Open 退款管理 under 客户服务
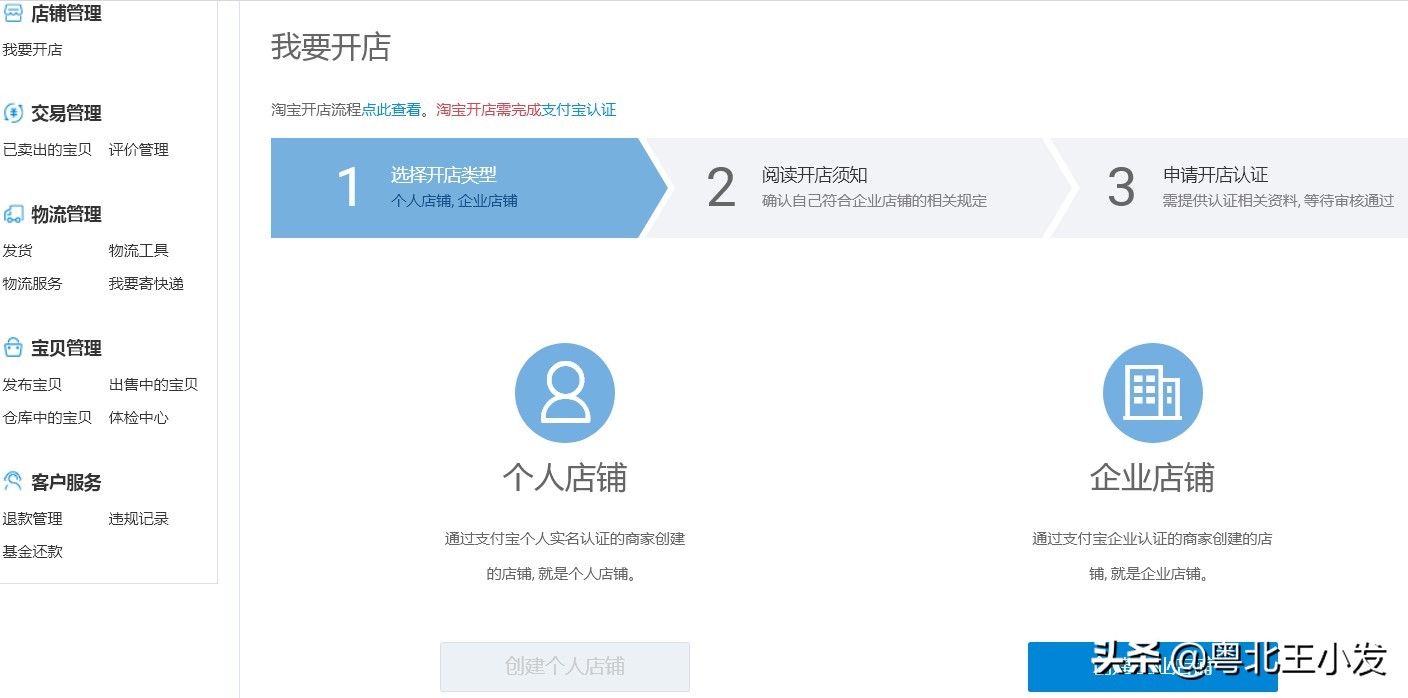 (33, 518)
